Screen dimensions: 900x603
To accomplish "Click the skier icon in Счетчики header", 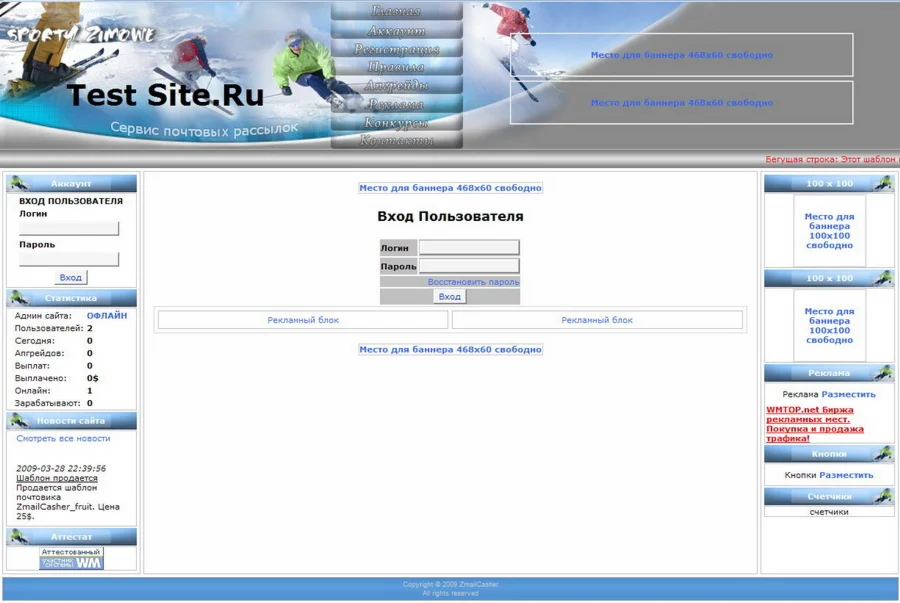I will click(883, 496).
